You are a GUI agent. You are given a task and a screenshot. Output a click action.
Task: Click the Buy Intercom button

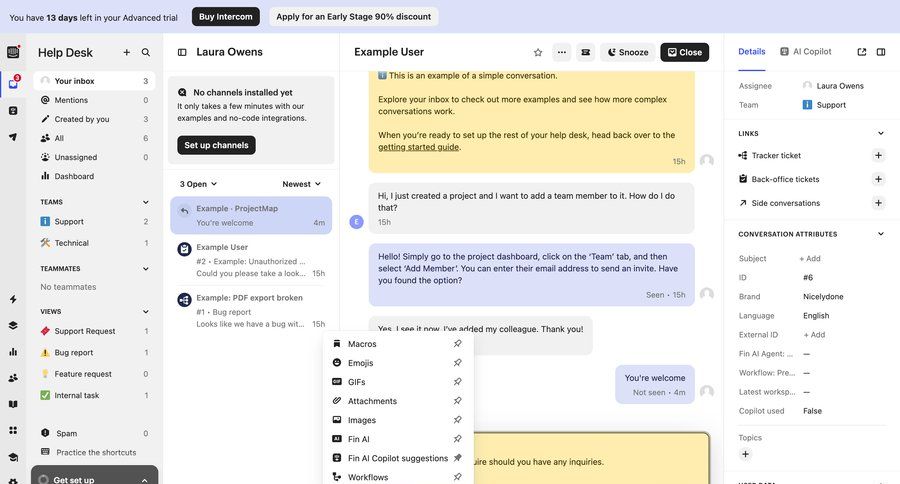[226, 17]
